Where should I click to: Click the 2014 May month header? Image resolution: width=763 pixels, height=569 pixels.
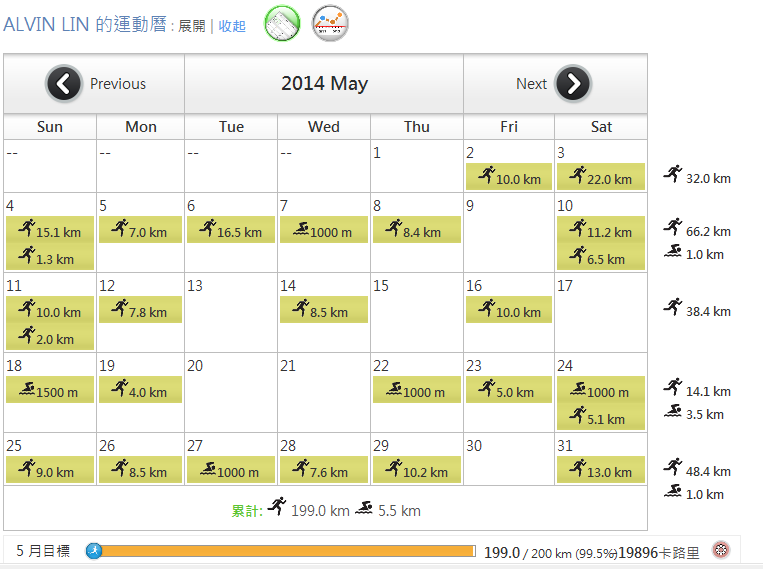coord(324,84)
